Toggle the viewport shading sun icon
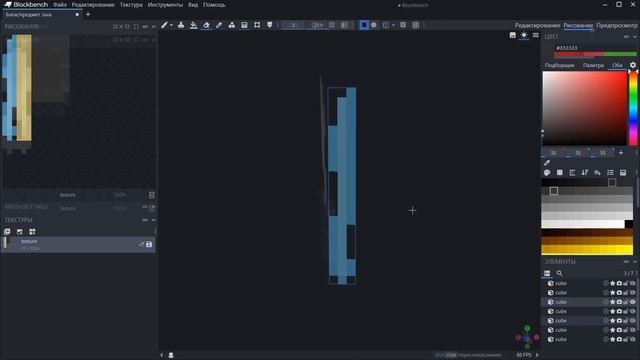Screen dimensions: 640x360 524,35
